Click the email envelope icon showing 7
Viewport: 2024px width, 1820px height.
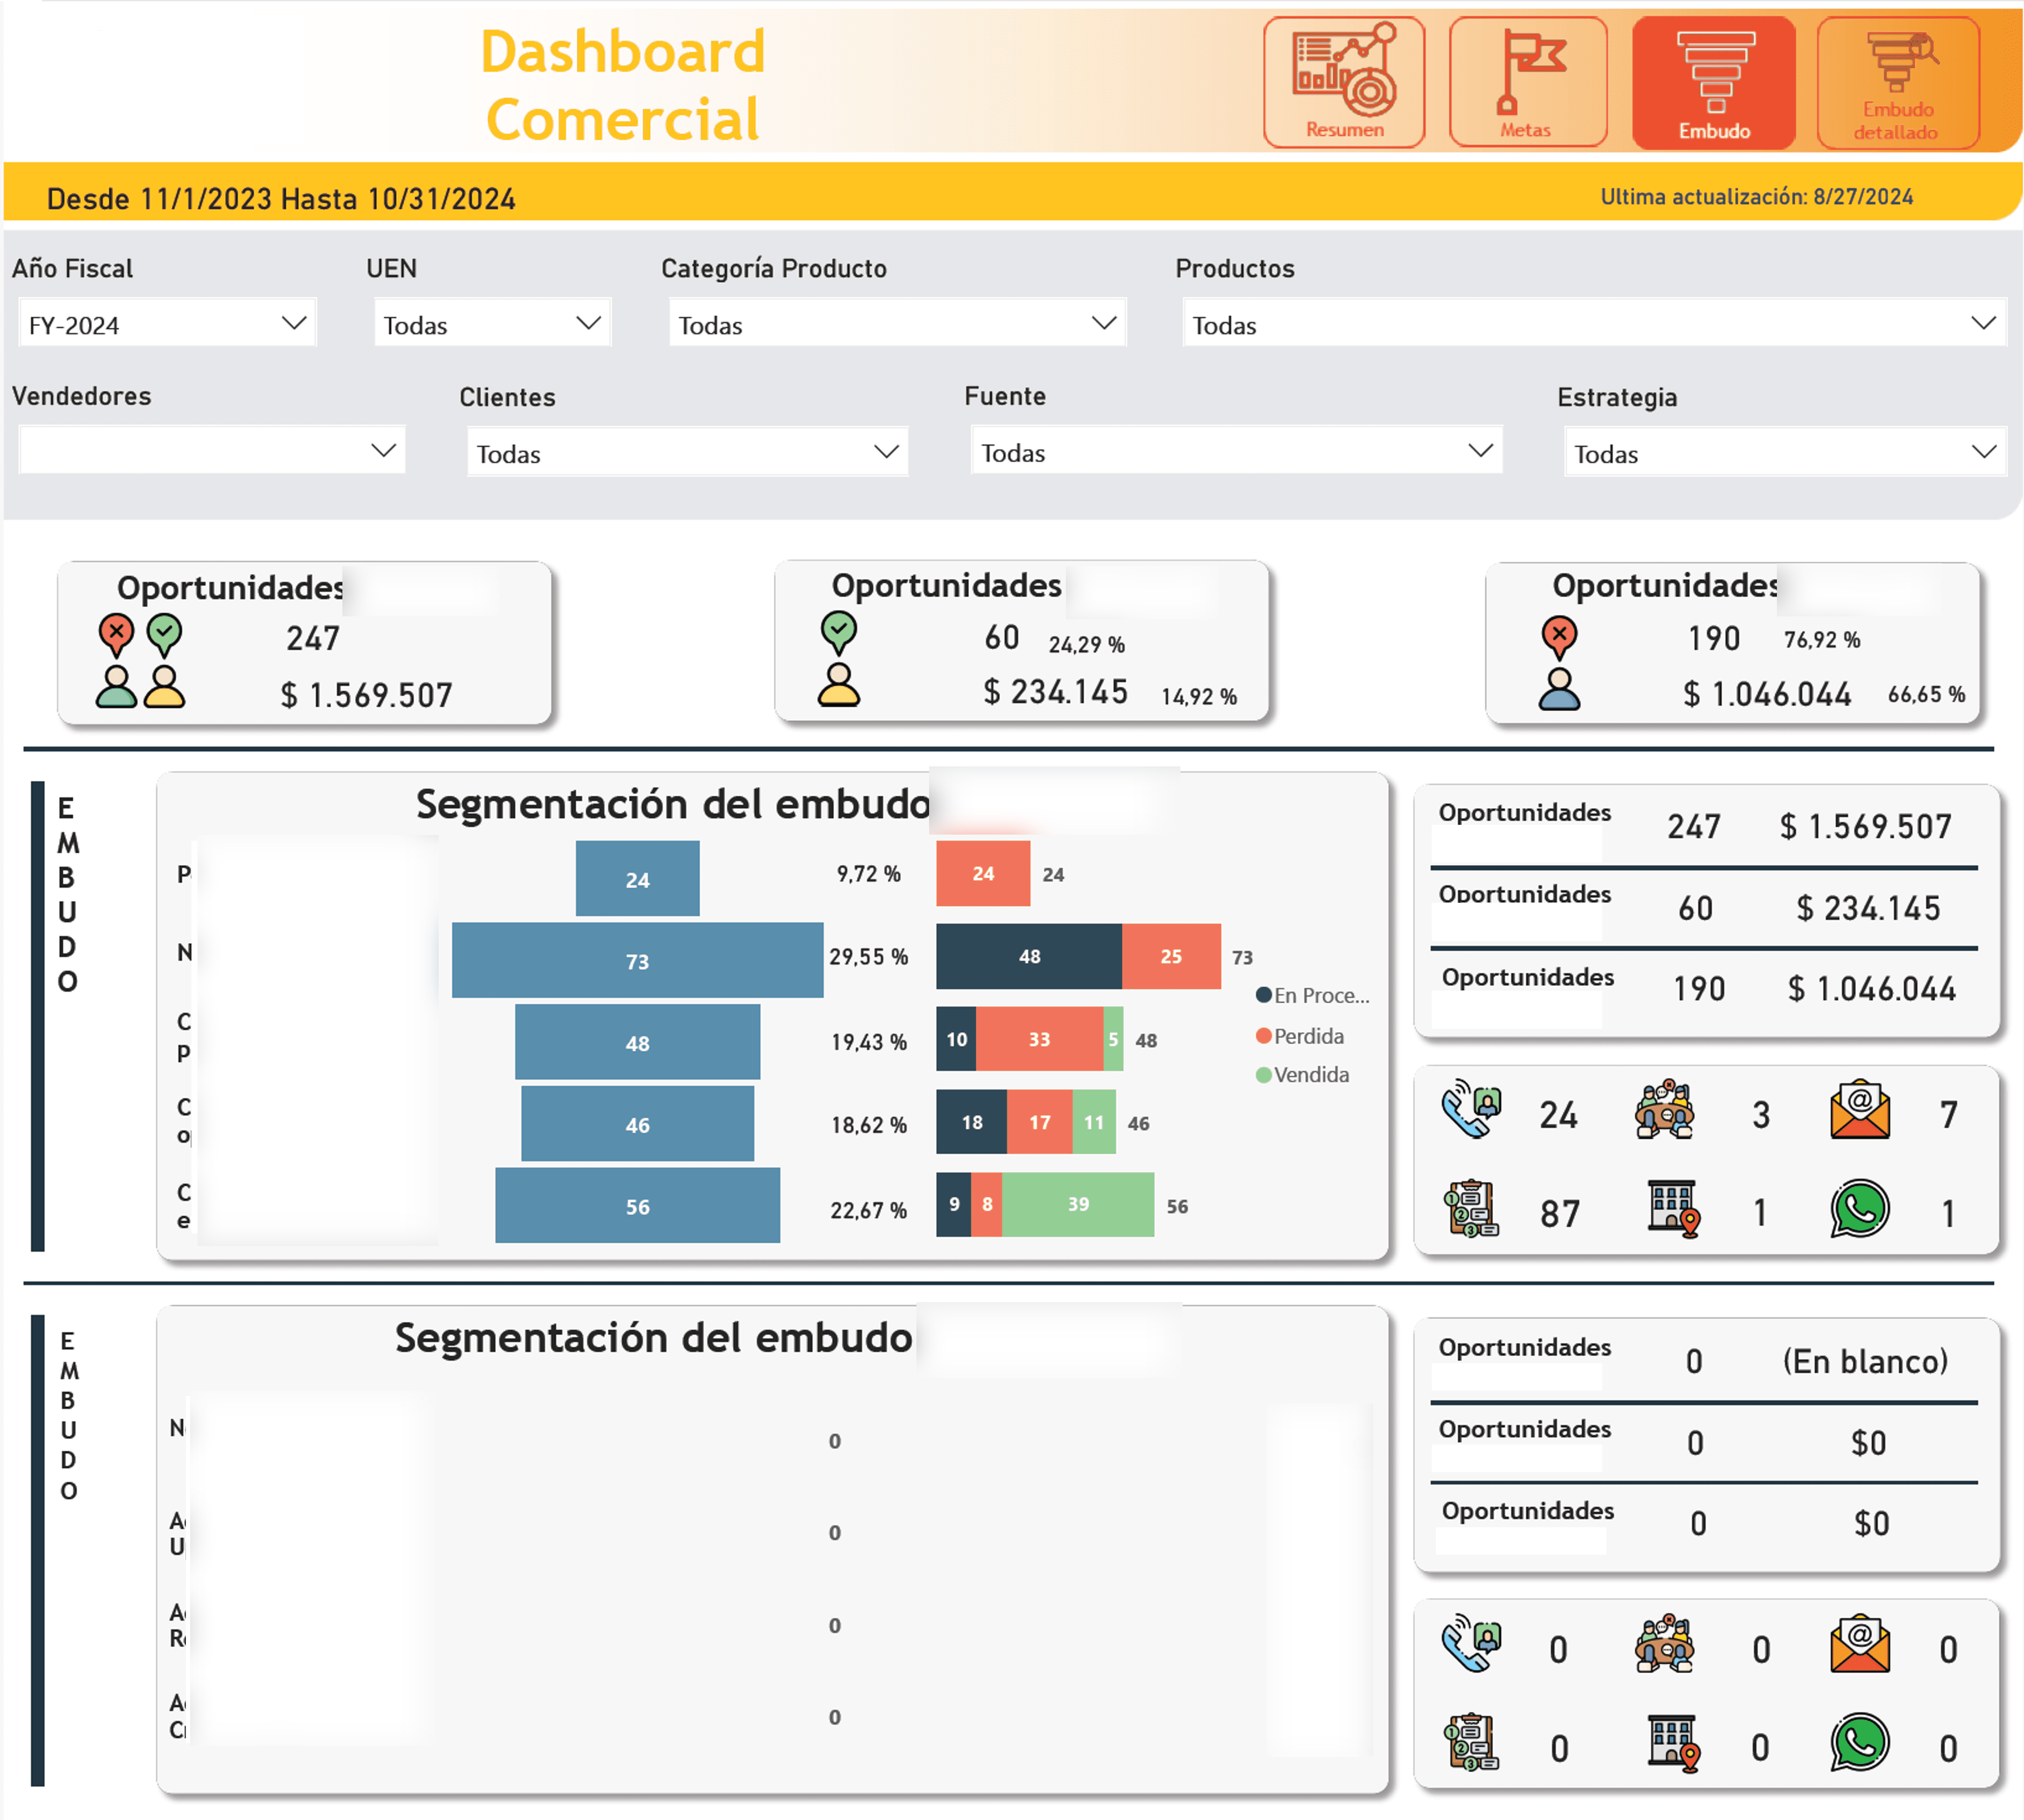[1859, 1109]
